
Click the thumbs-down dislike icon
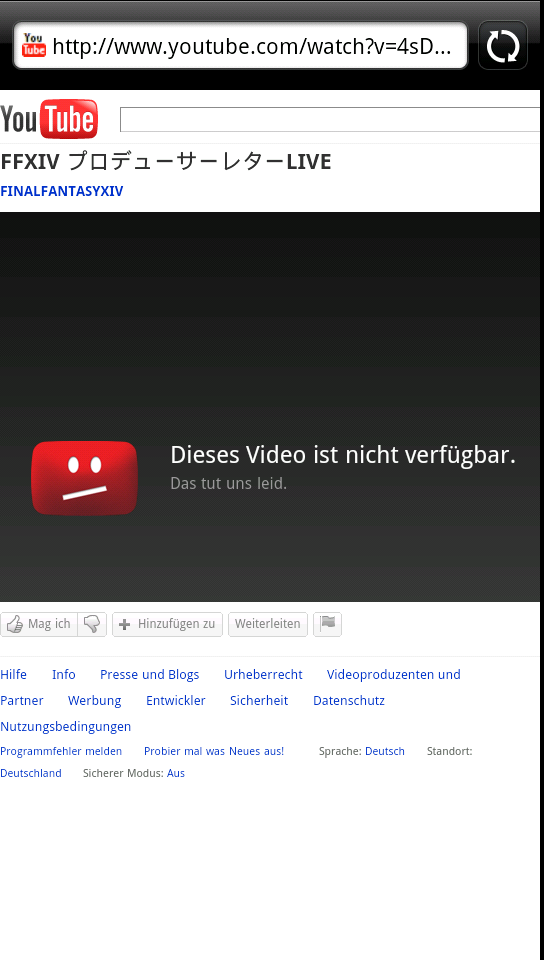tap(92, 624)
